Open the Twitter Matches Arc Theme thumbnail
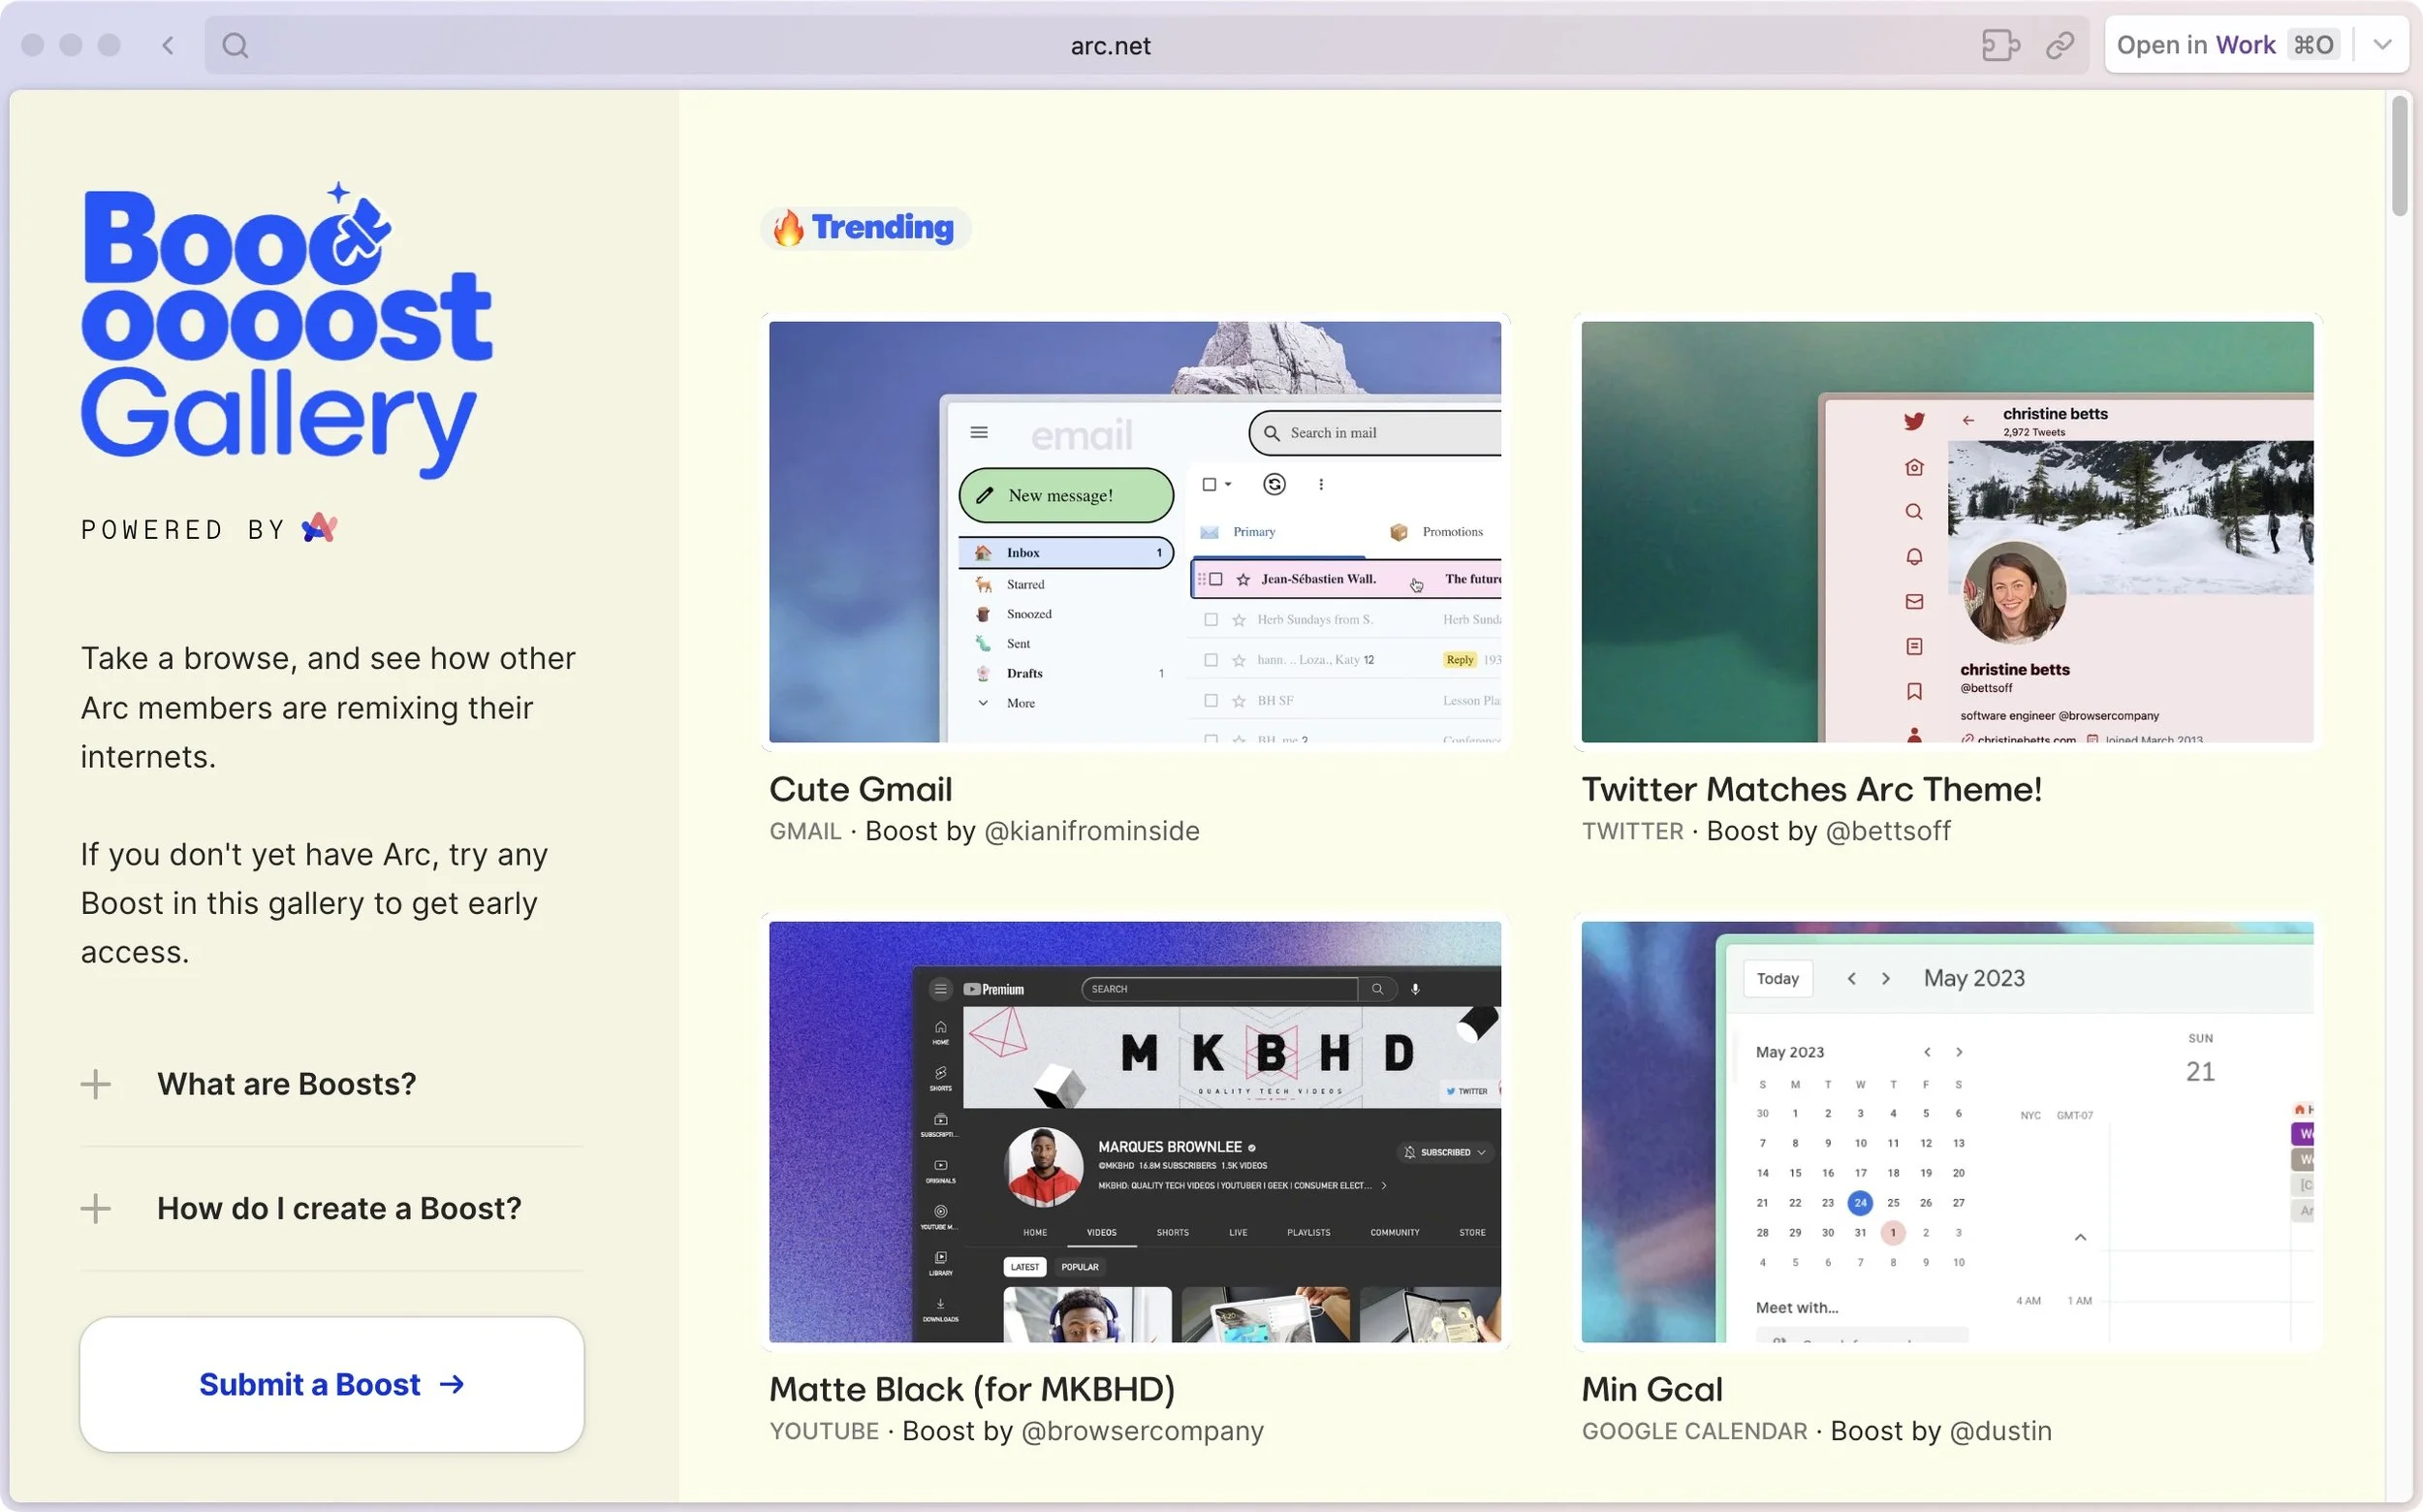 (1947, 532)
